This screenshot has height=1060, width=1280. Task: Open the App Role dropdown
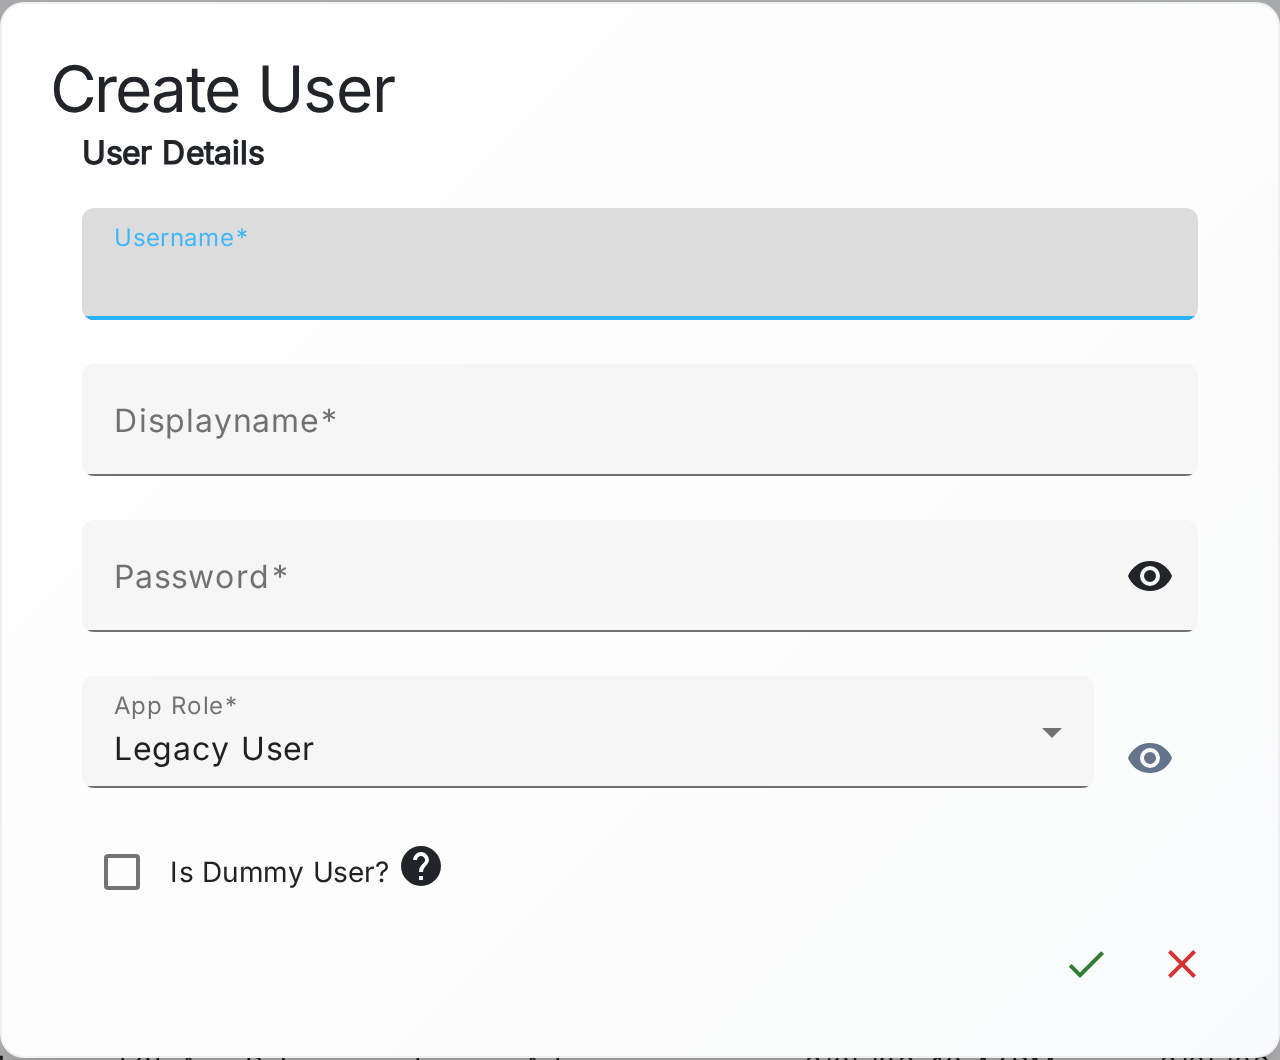[588, 732]
